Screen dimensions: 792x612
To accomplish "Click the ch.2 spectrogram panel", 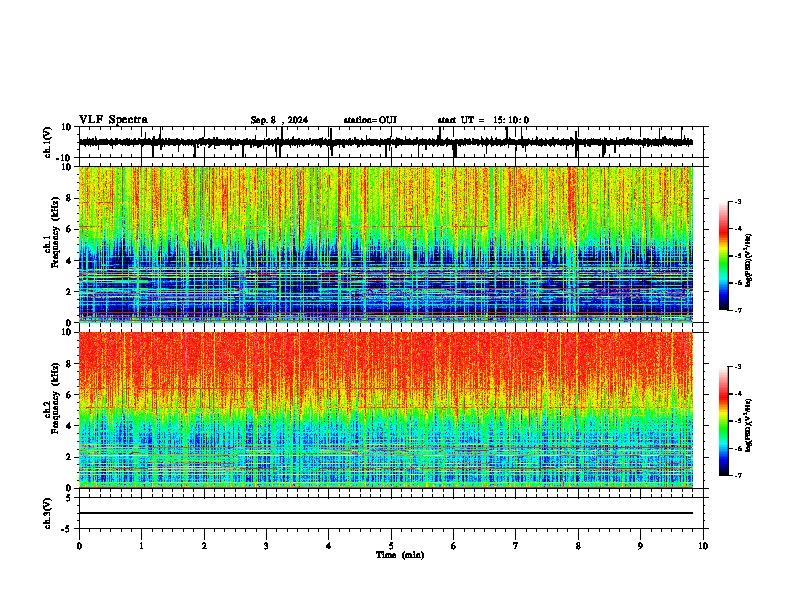I will [x=391, y=410].
